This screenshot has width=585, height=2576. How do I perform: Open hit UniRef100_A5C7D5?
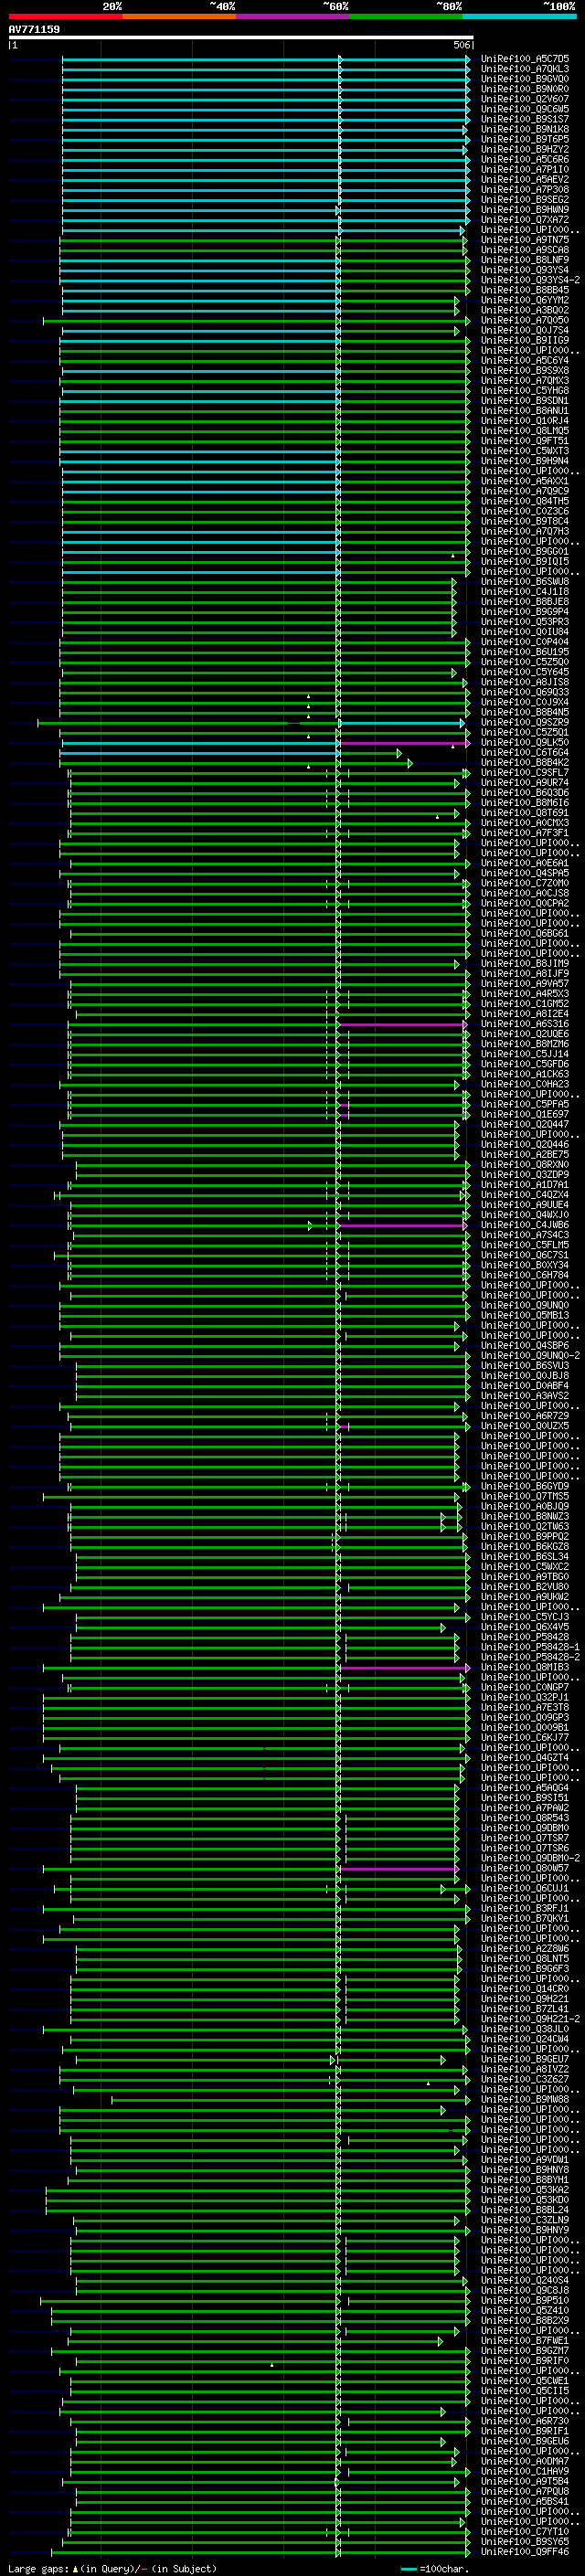[525, 59]
